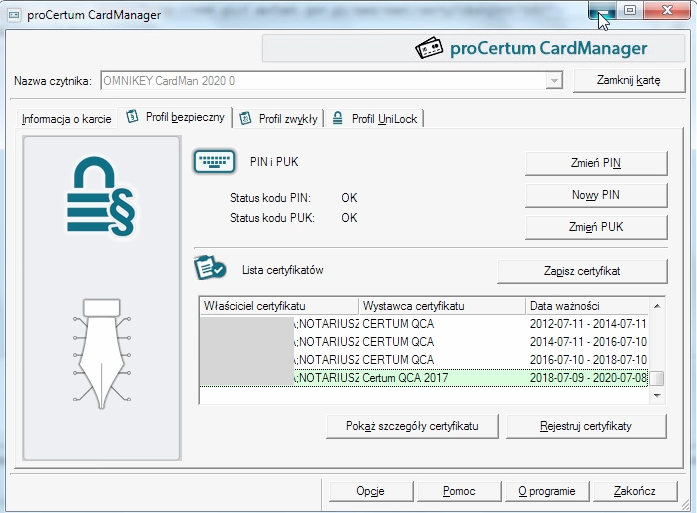Click the padlock paragraph emblem in side panel
Viewport: 697px width, 513px height.
101,196
